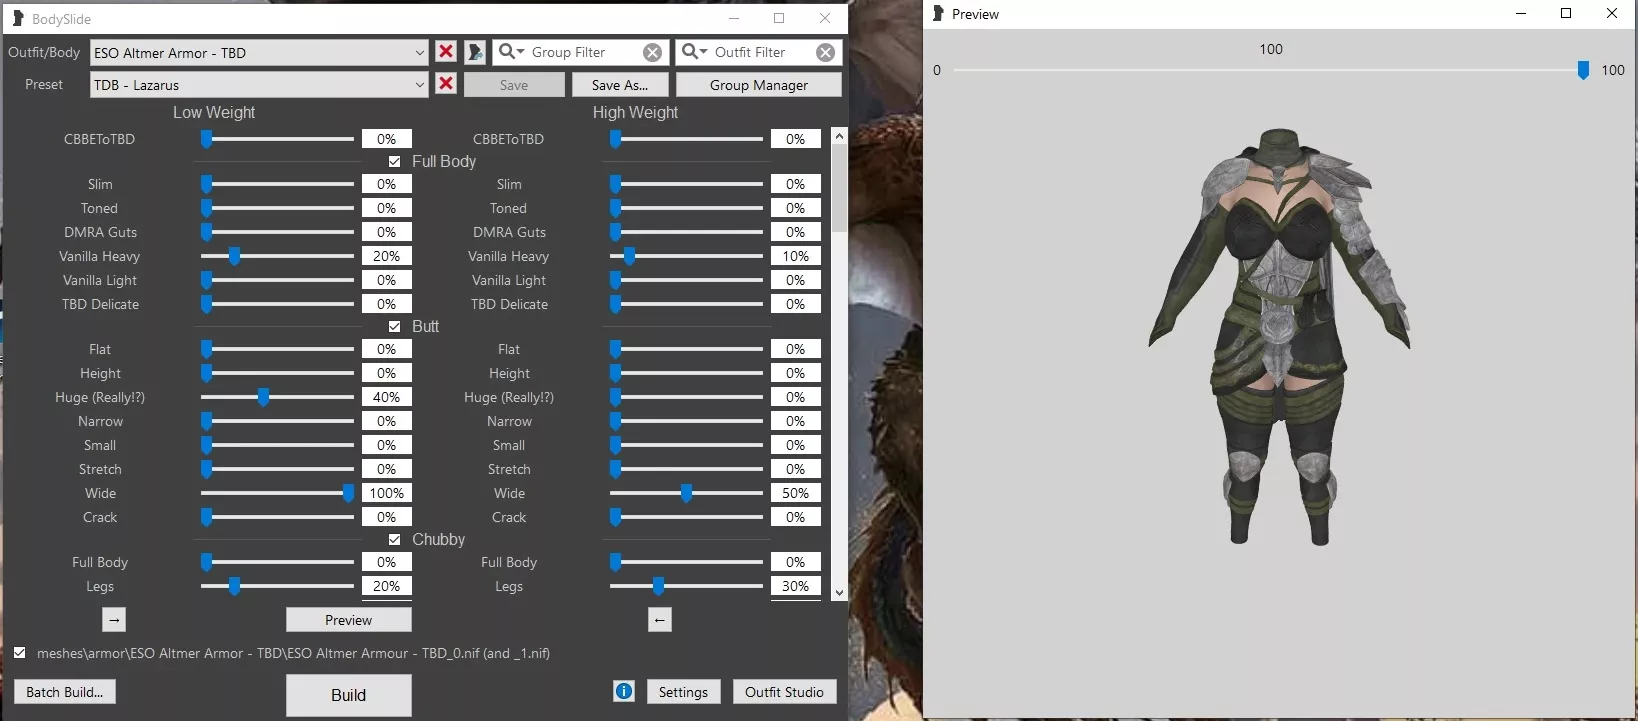Uncheck the Butt category checkbox
The image size is (1638, 721).
tap(395, 326)
